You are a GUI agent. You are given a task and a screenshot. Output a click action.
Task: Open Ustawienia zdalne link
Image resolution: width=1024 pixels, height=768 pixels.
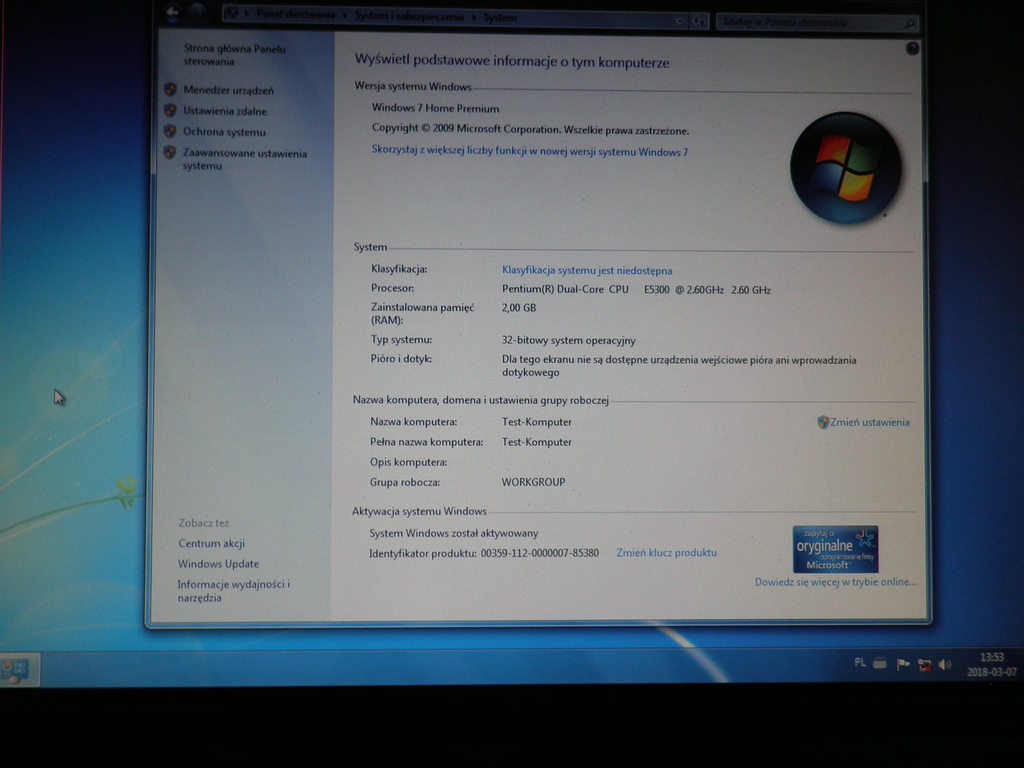point(225,111)
